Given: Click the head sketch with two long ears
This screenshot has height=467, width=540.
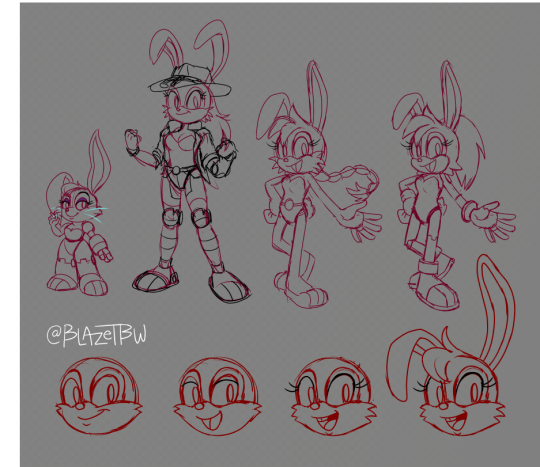Looking at the screenshot, I should tap(451, 345).
